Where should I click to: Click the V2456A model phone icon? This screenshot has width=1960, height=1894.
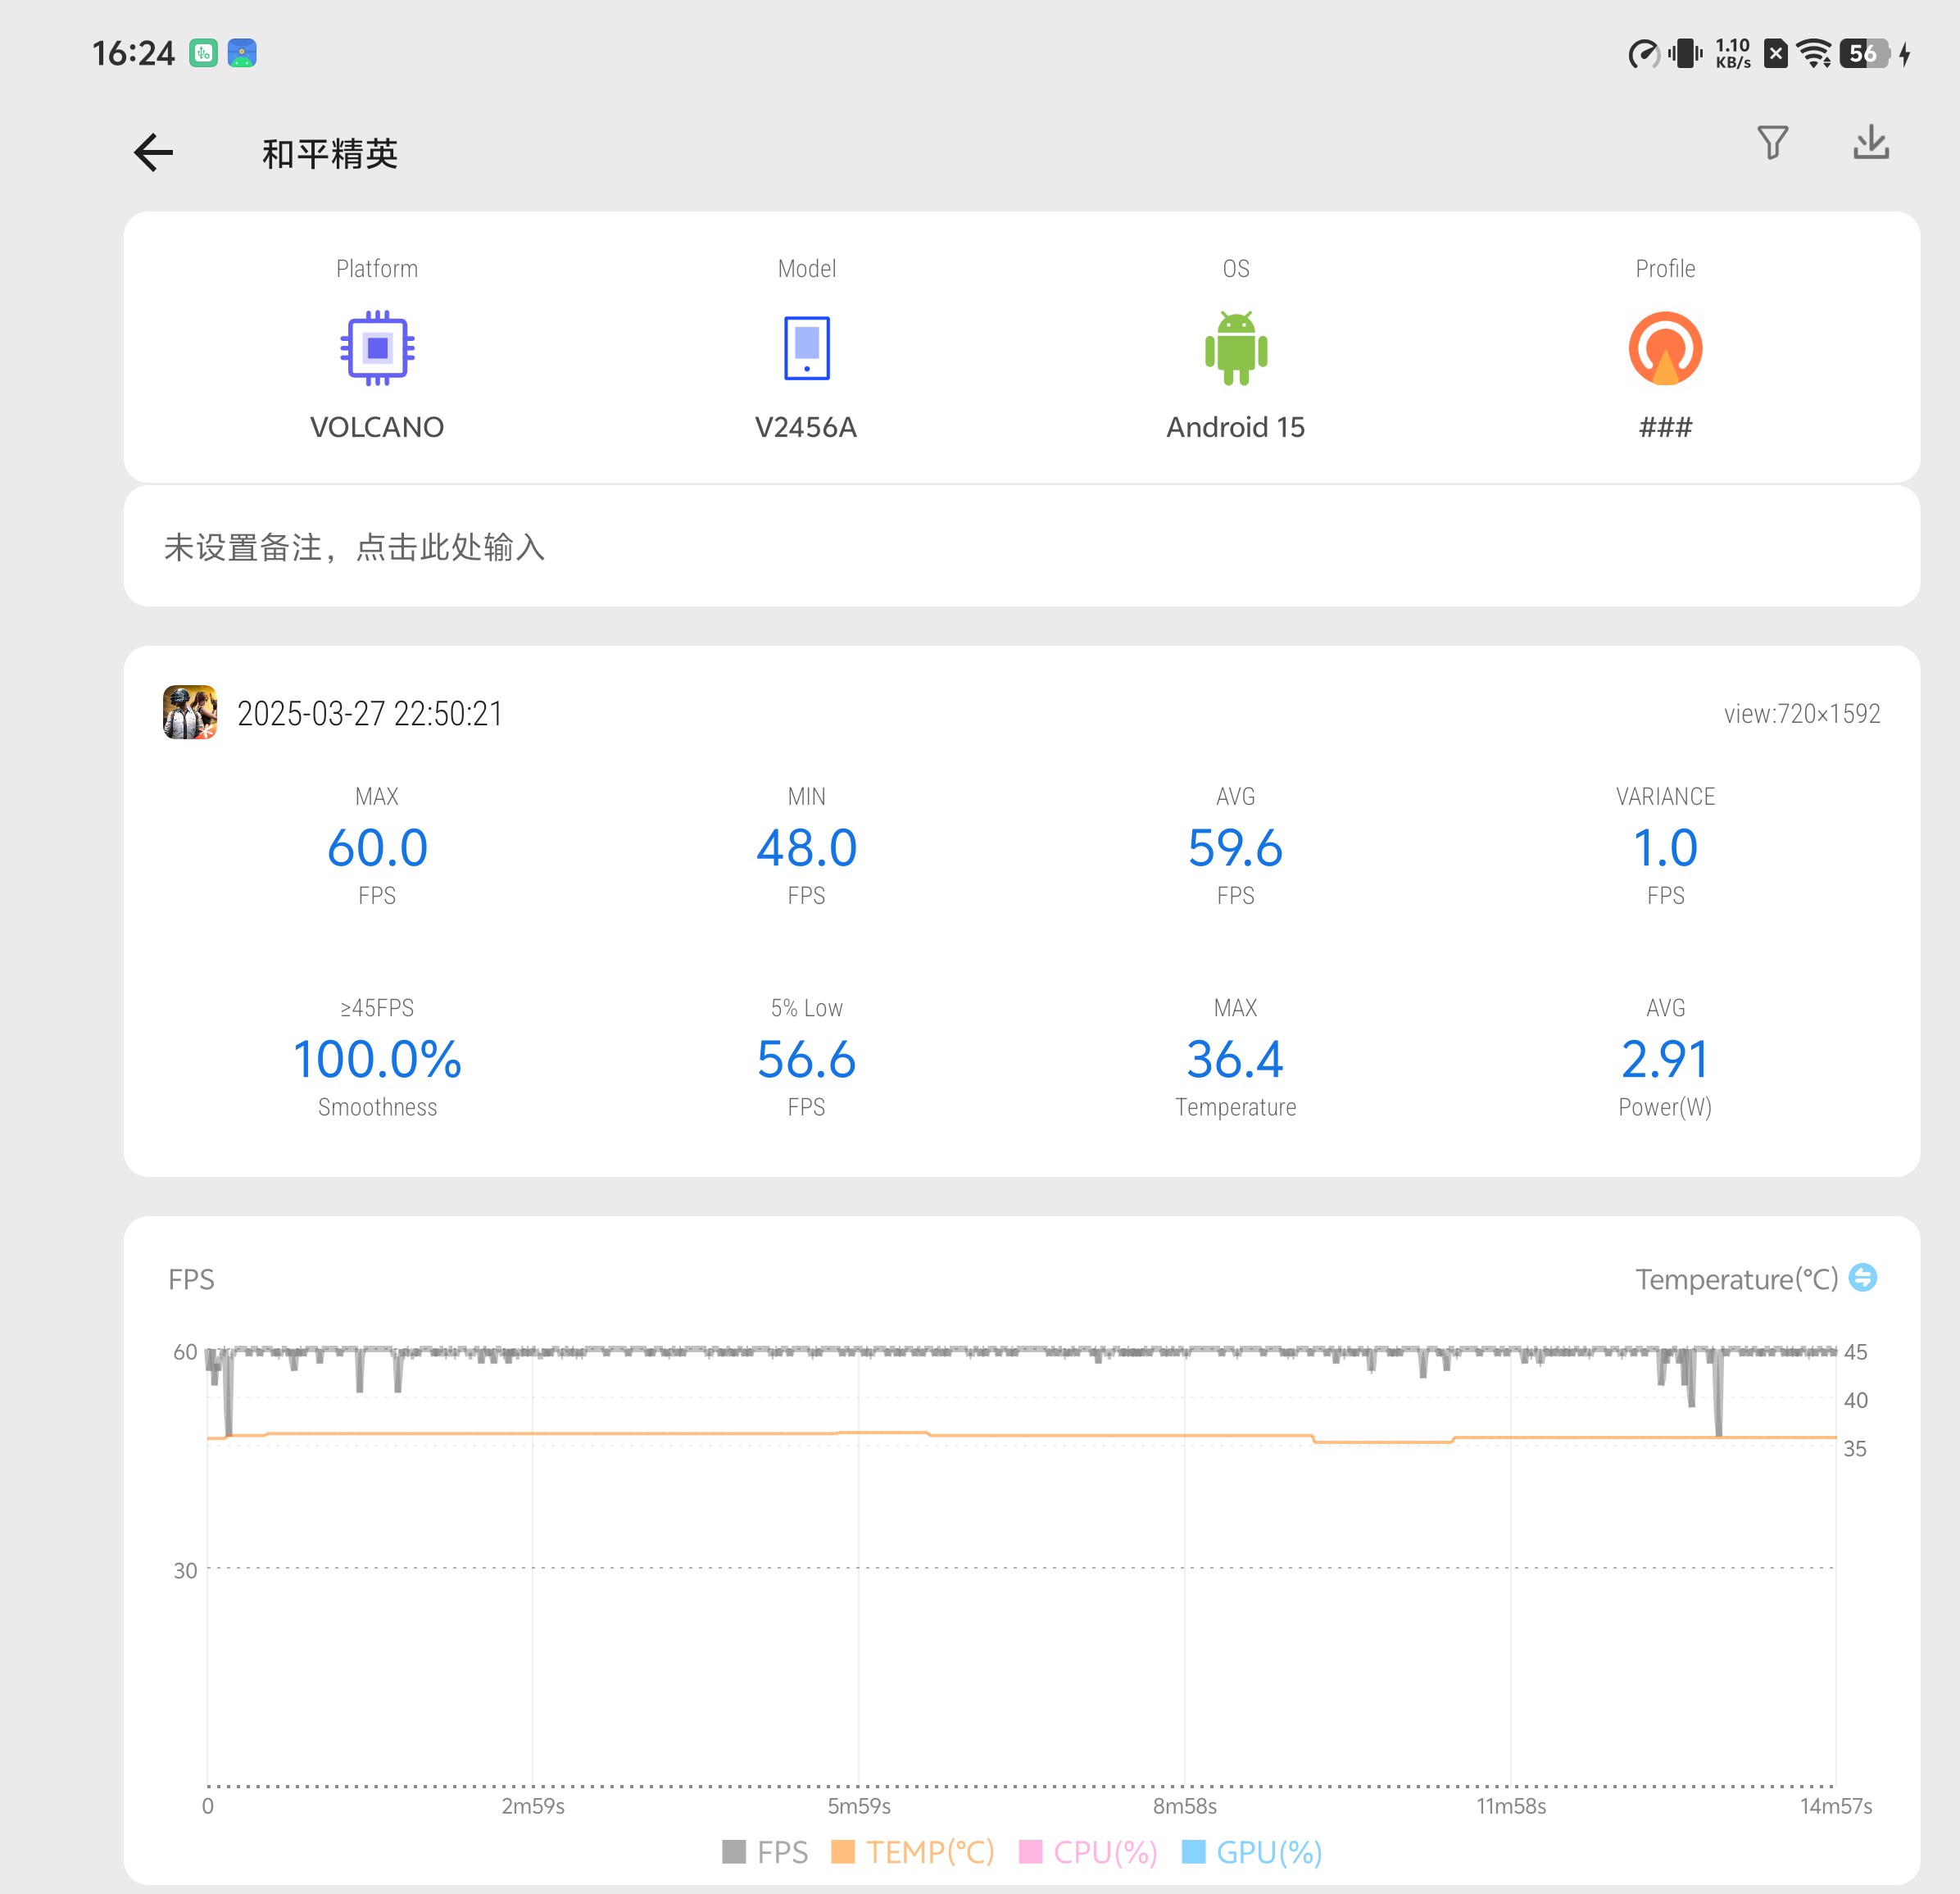(x=806, y=348)
